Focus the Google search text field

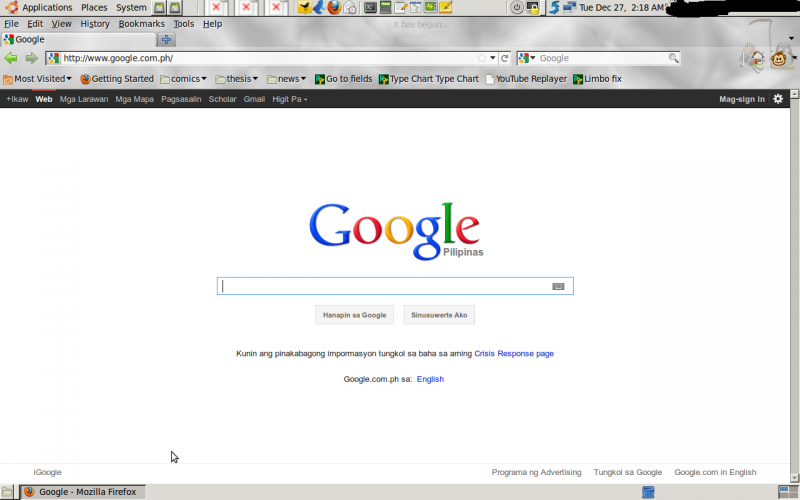(x=385, y=286)
